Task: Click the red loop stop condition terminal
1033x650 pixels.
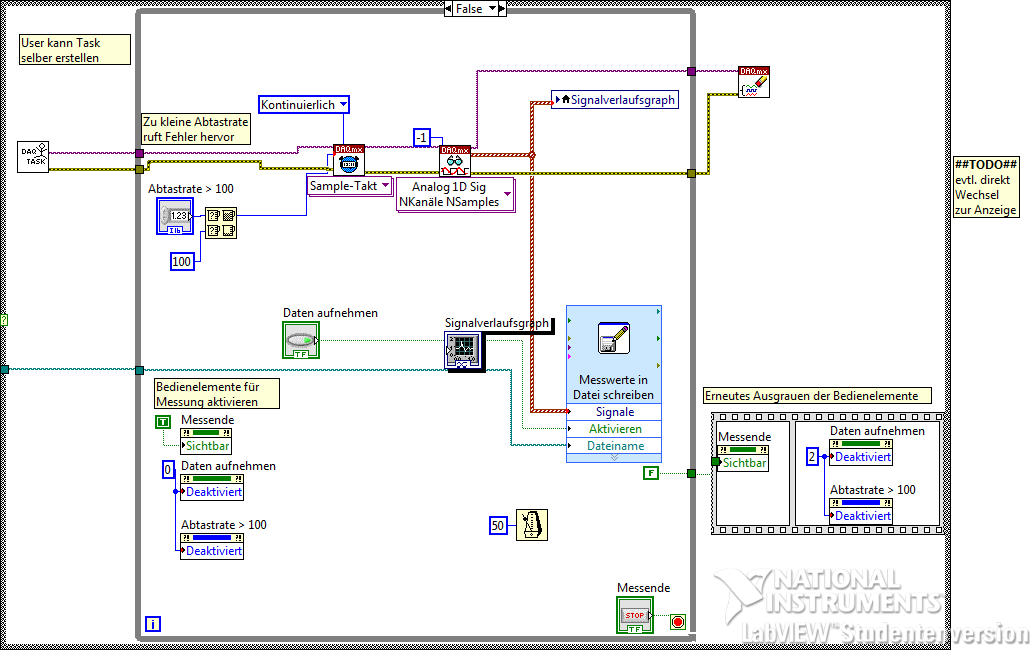Action: click(678, 621)
